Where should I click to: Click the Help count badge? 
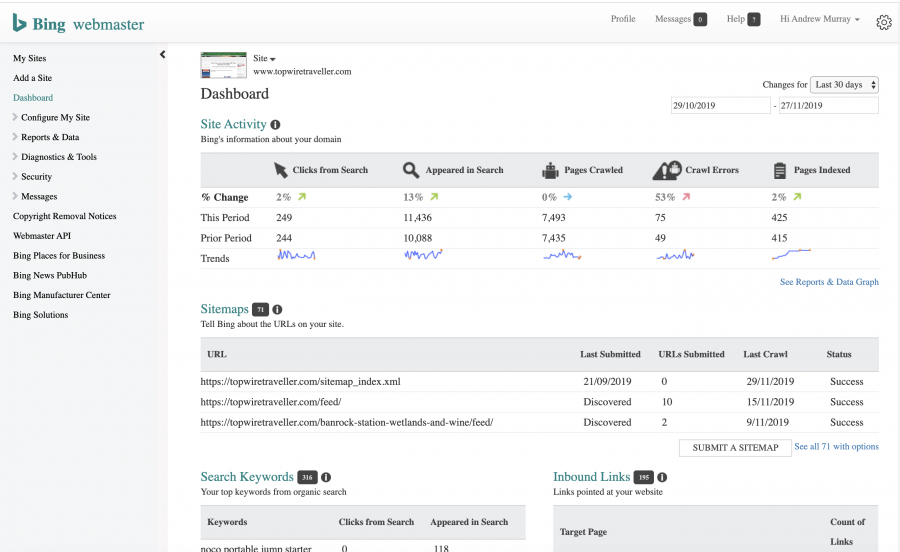pos(754,20)
